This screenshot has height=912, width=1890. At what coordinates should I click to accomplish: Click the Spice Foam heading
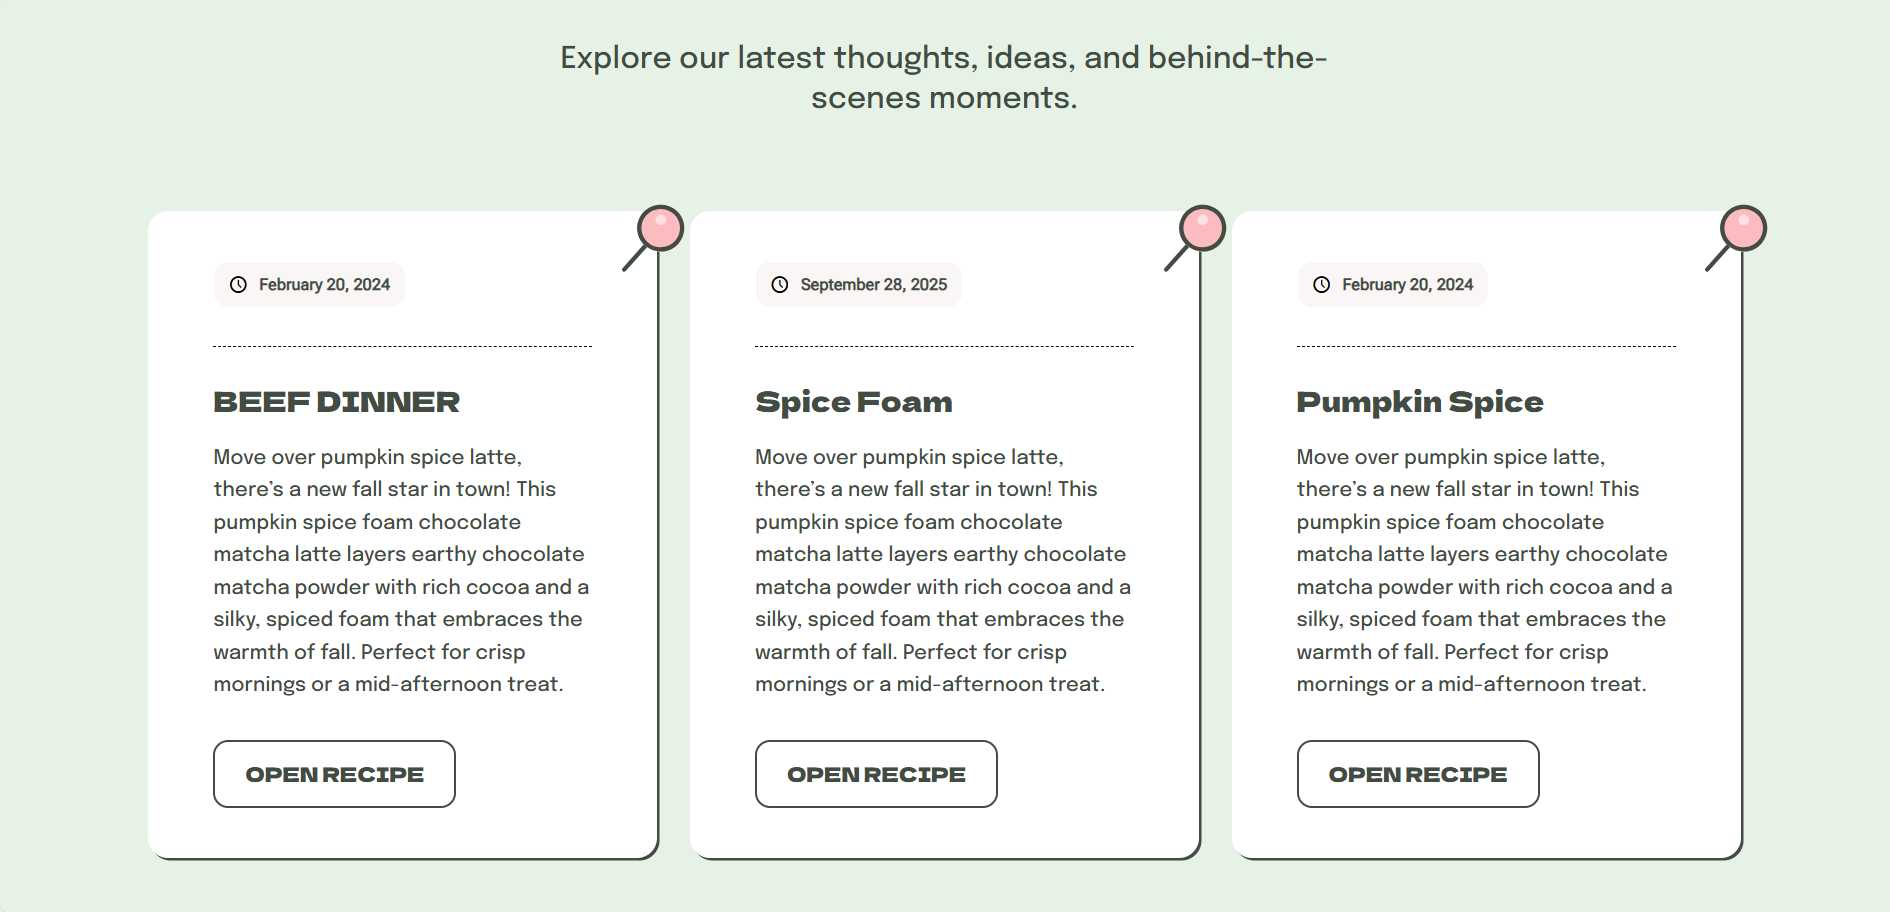tap(853, 402)
